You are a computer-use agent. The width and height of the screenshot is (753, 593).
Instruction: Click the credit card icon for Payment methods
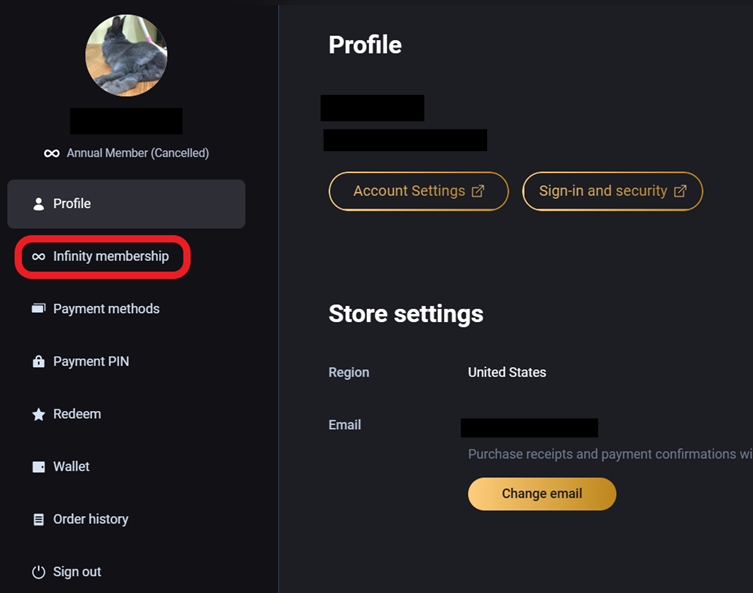click(x=39, y=309)
